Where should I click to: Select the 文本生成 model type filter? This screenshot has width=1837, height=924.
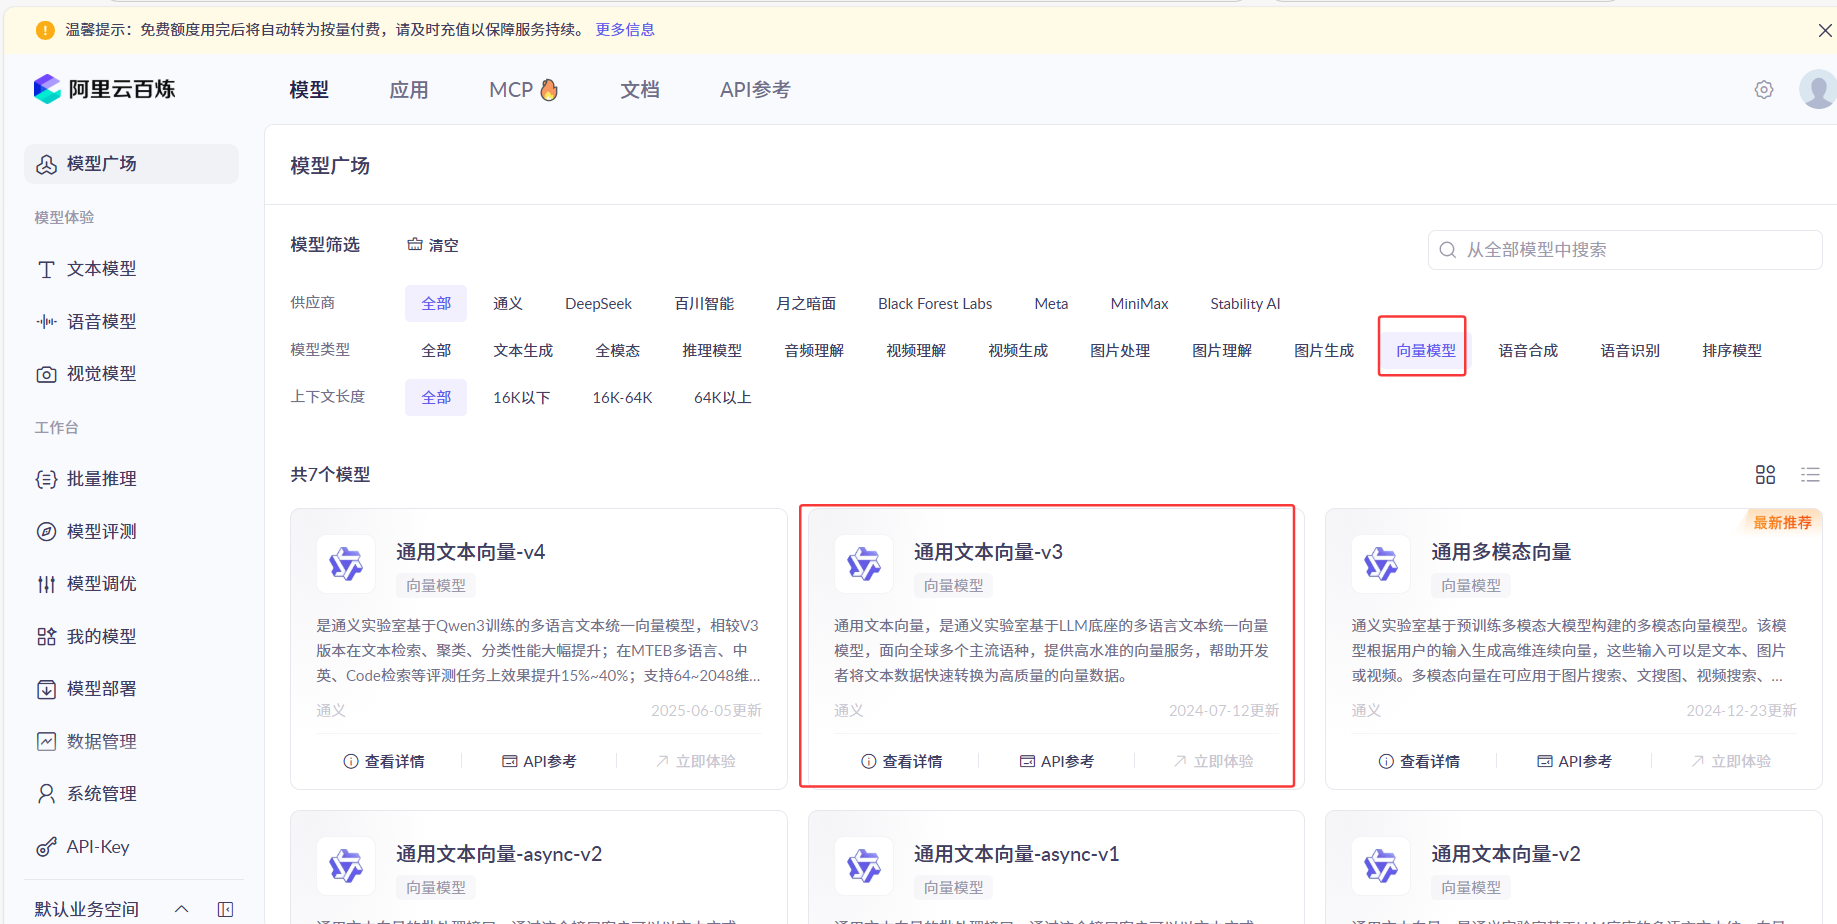(523, 351)
